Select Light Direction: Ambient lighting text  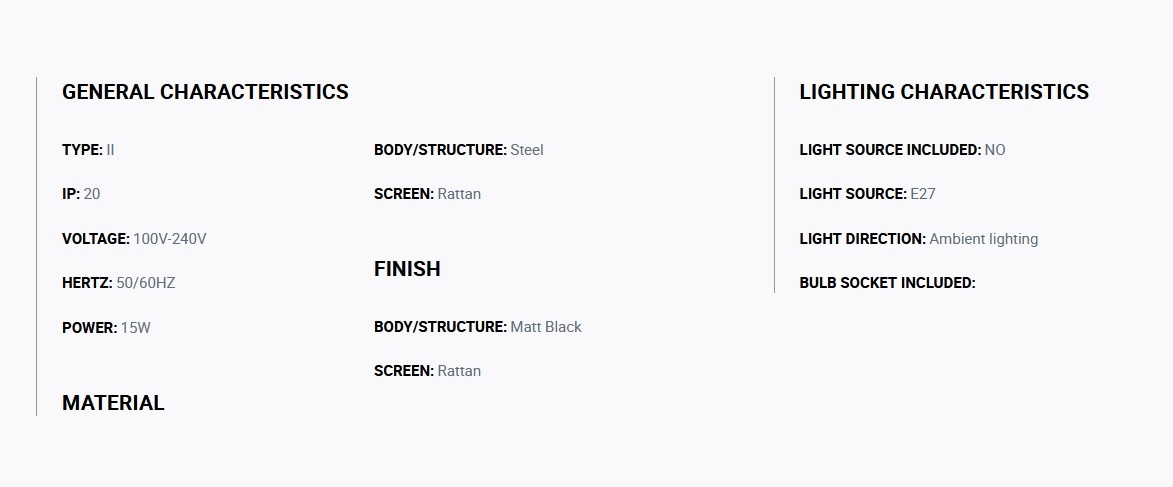[919, 239]
